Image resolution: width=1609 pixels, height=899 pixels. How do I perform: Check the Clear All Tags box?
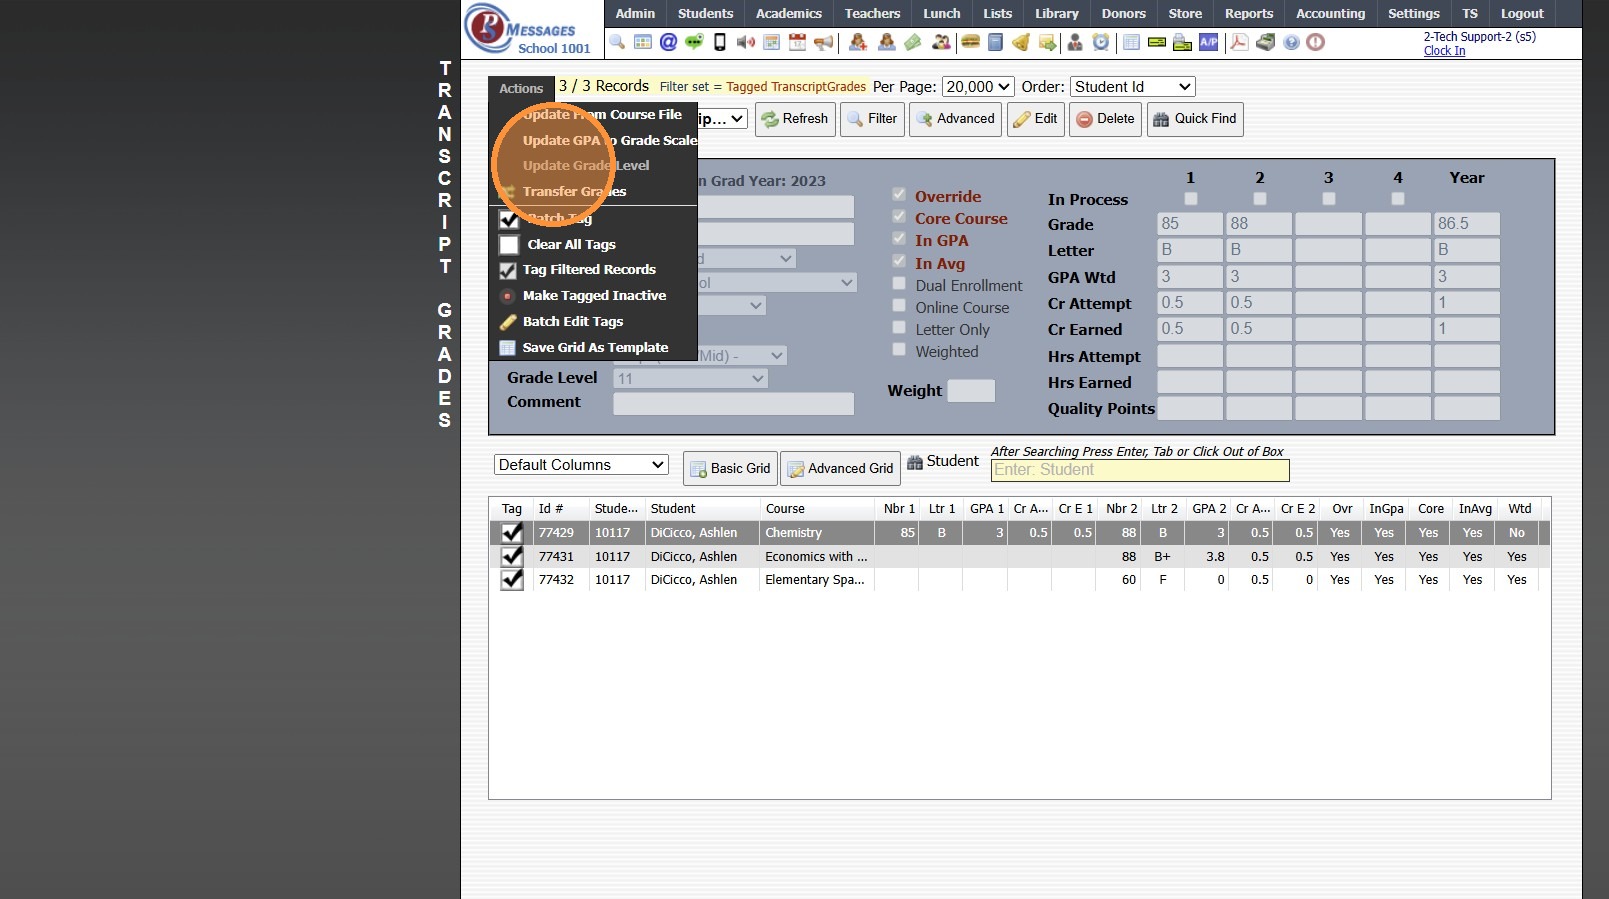click(x=509, y=245)
